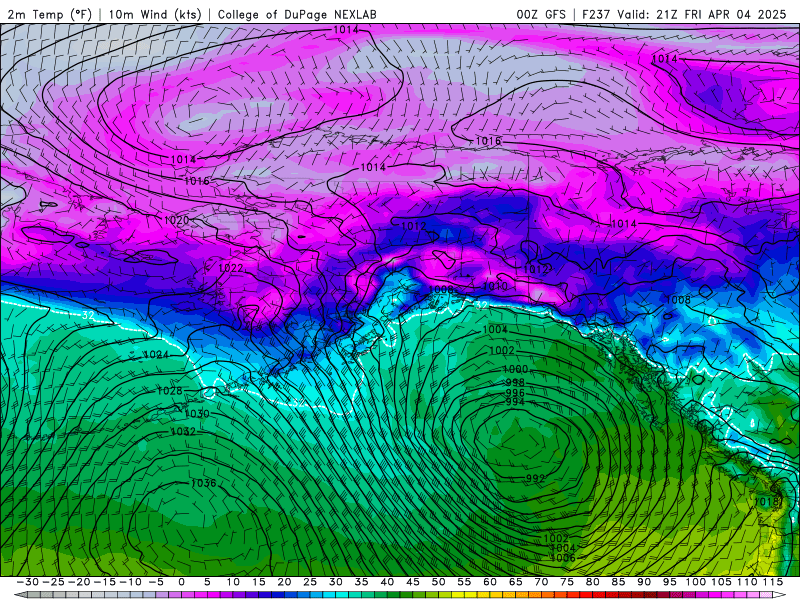The height and width of the screenshot is (600, 800).
Task: Click the 45 value on the temperature scale
Action: click(x=413, y=582)
